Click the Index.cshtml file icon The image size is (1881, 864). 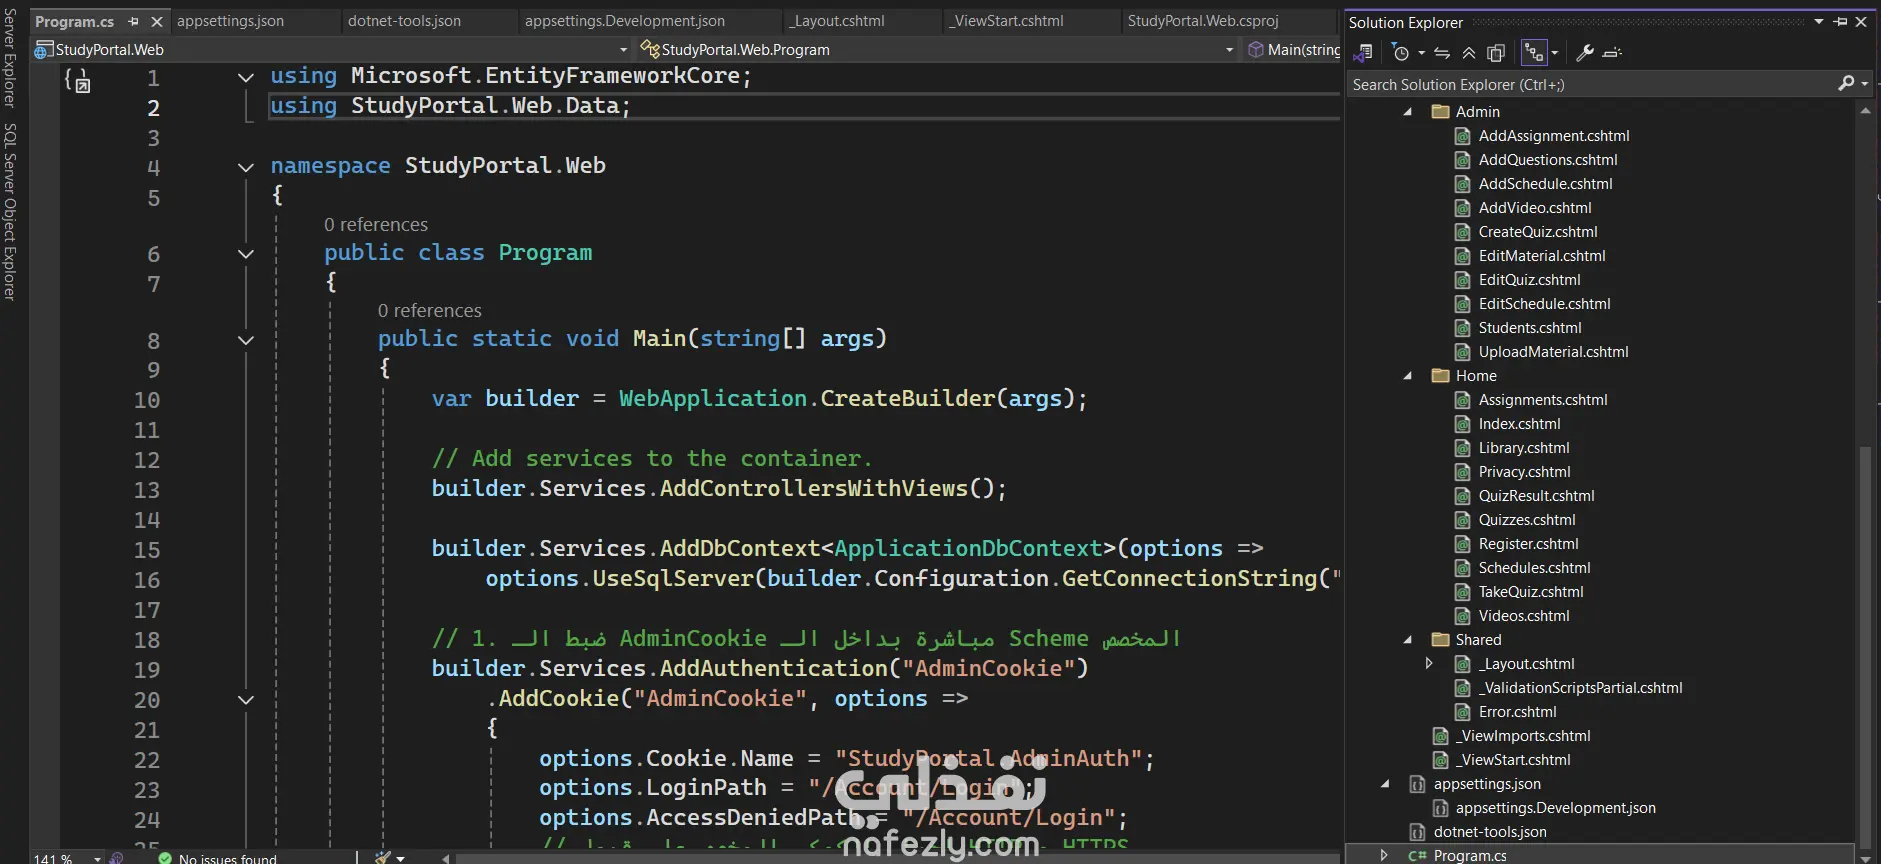[x=1462, y=424]
